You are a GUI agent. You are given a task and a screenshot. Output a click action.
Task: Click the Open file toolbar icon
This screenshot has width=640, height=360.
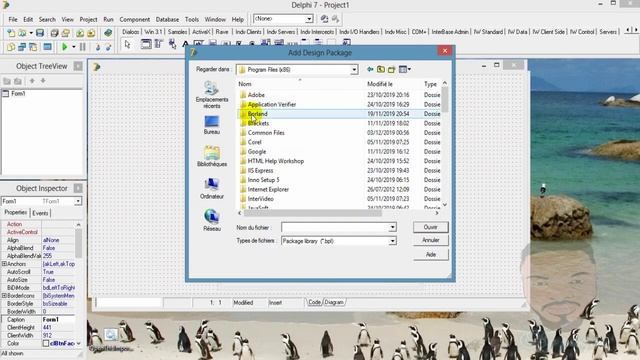click(22, 33)
